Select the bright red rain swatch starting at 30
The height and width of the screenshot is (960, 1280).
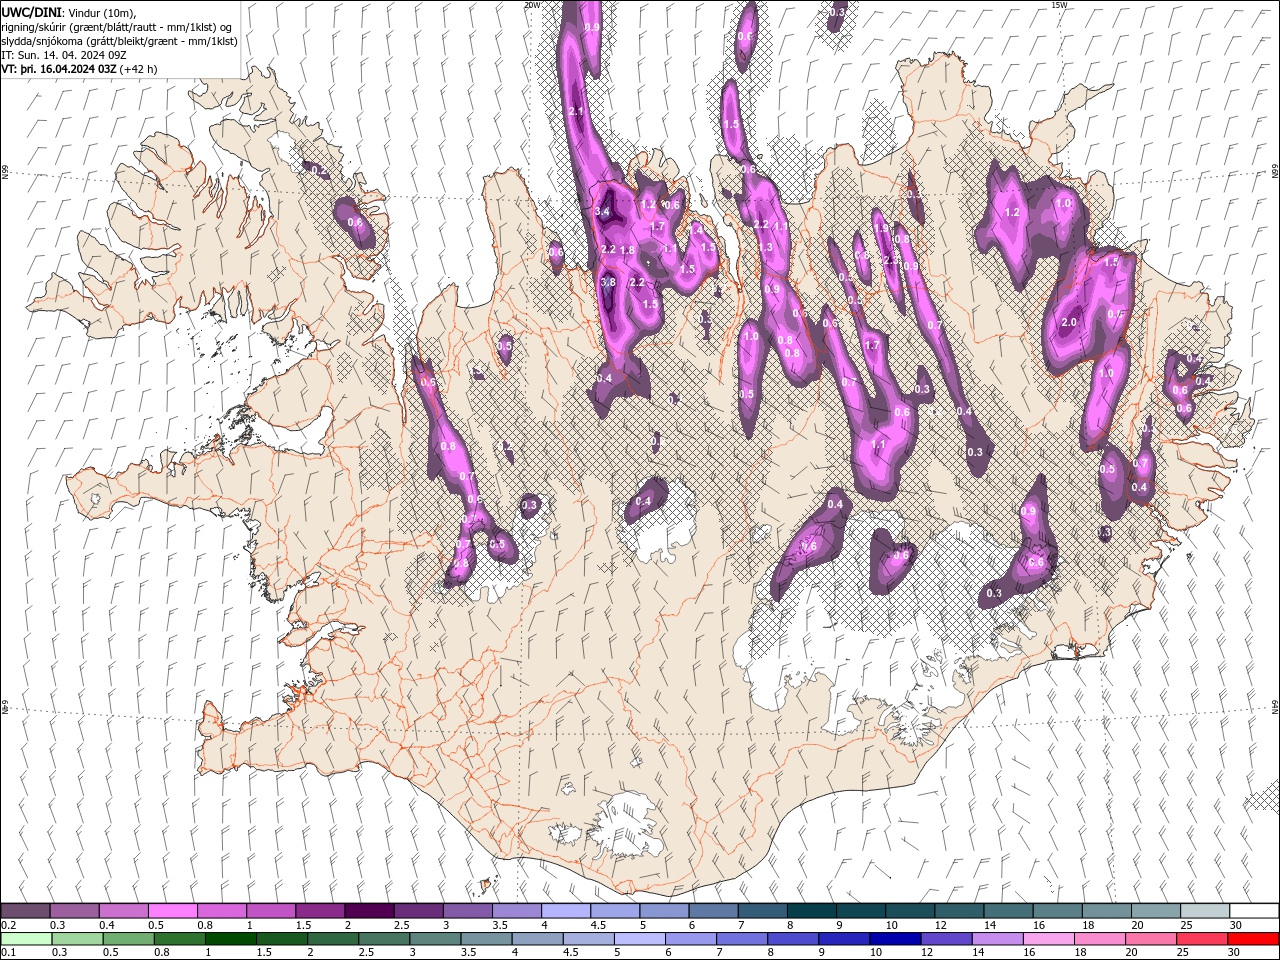[x=1253, y=939]
